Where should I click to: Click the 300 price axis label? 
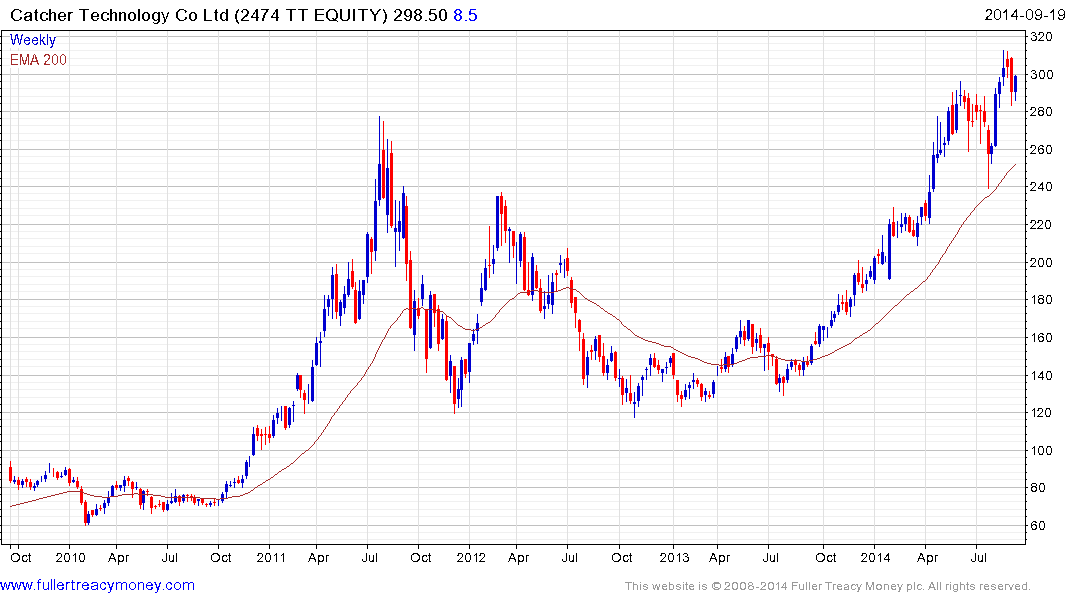point(1041,74)
